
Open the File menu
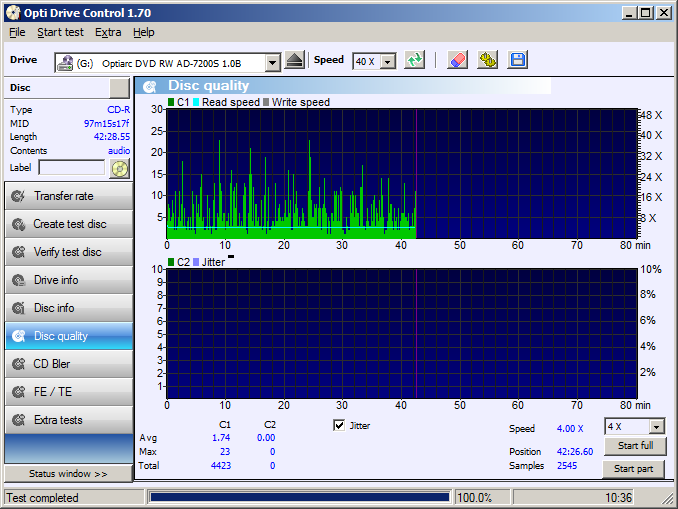pos(17,32)
